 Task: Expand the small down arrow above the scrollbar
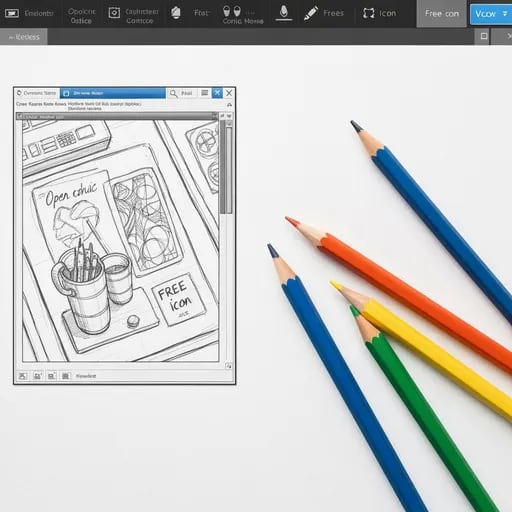coord(229,116)
